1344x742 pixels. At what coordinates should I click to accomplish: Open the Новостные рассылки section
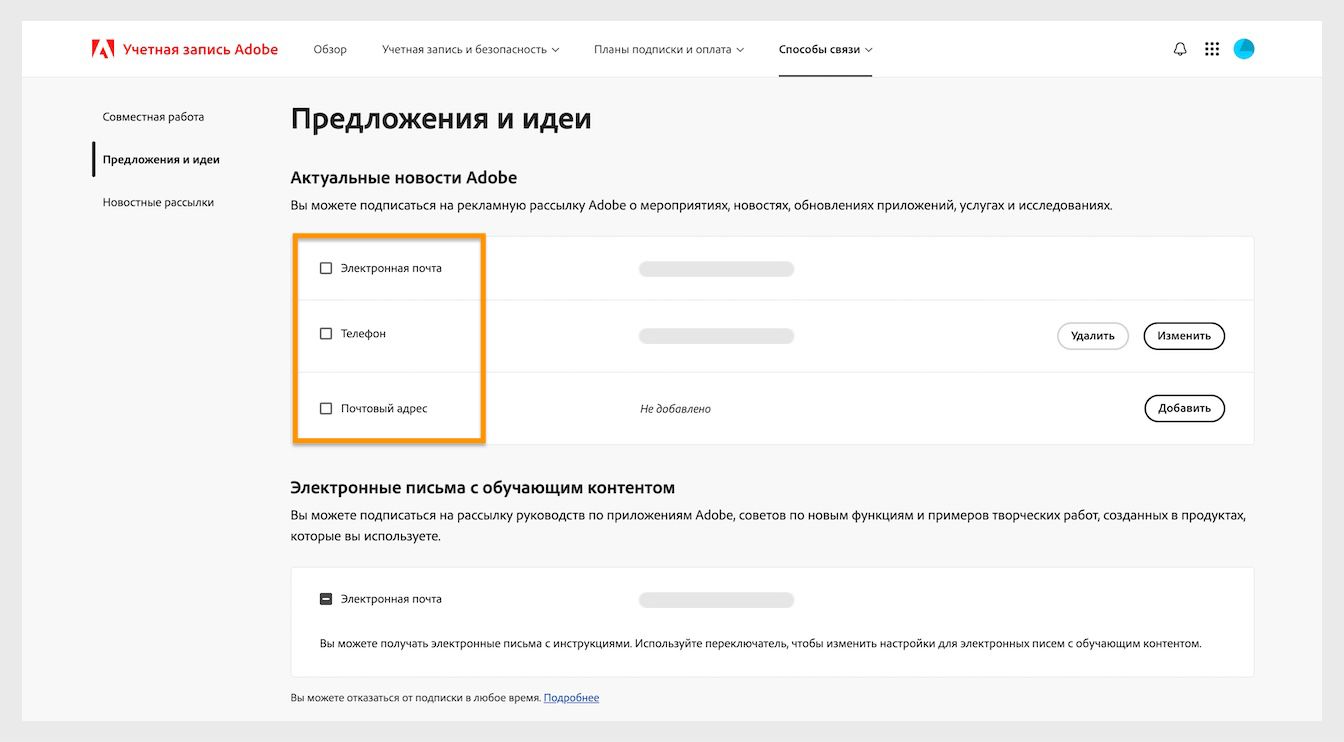(160, 201)
